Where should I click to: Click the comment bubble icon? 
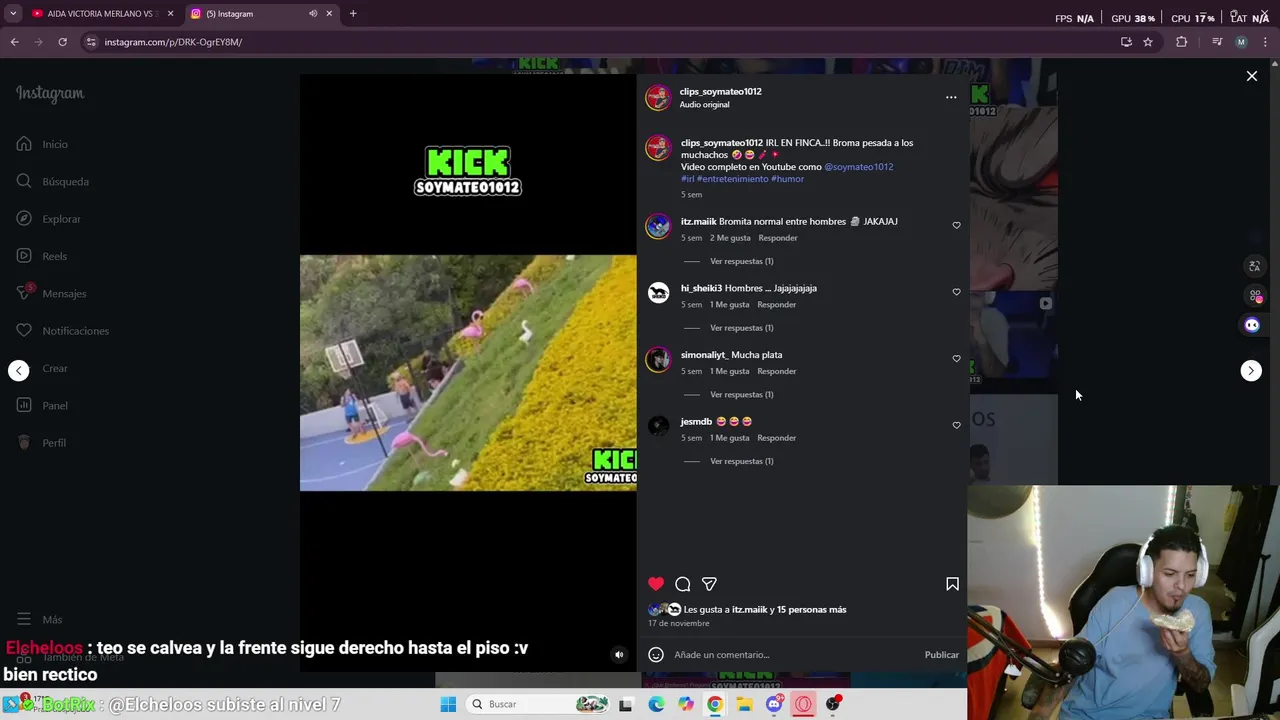[683, 584]
